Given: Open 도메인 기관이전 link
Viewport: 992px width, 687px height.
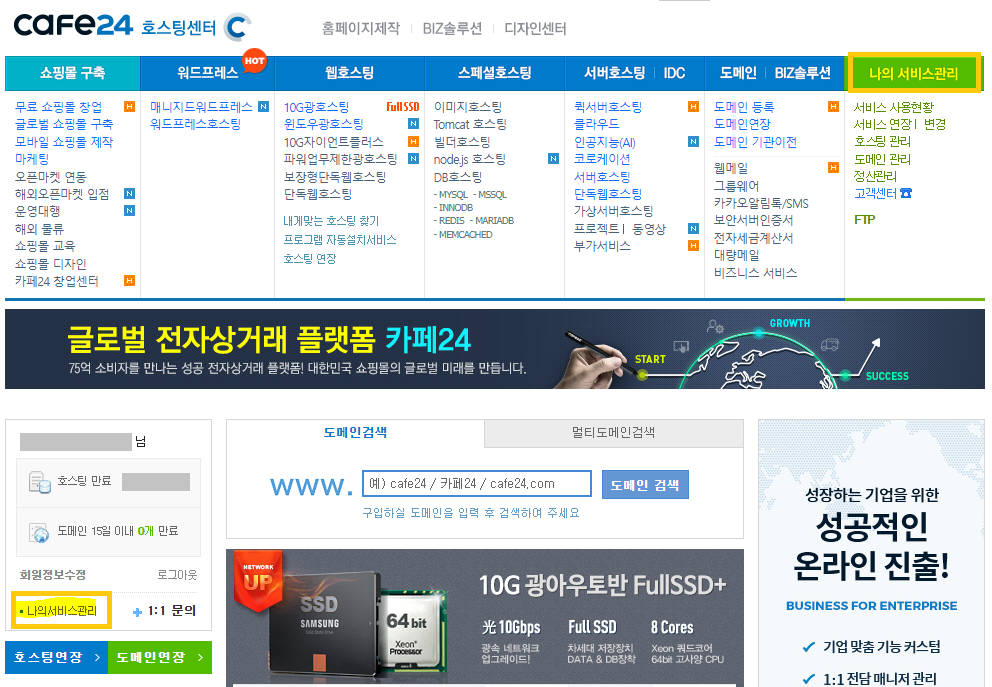Looking at the screenshot, I should (755, 142).
